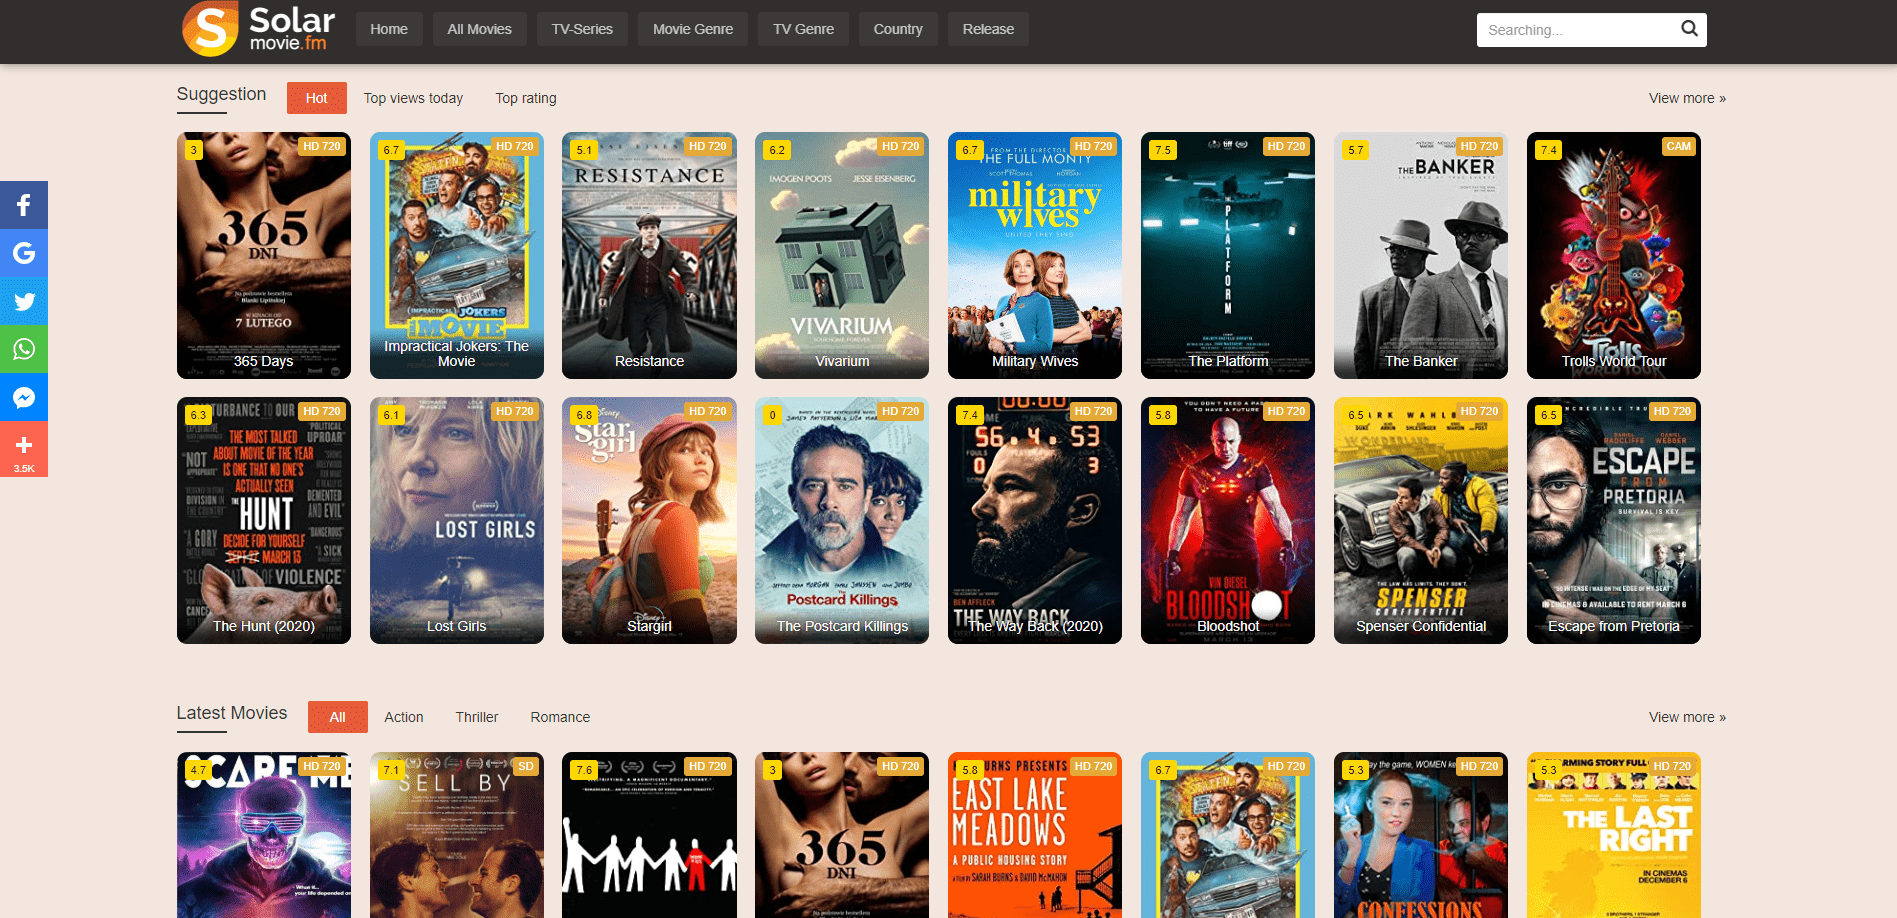The height and width of the screenshot is (918, 1897).
Task: Open Trolls World Tour poster
Action: (1614, 255)
